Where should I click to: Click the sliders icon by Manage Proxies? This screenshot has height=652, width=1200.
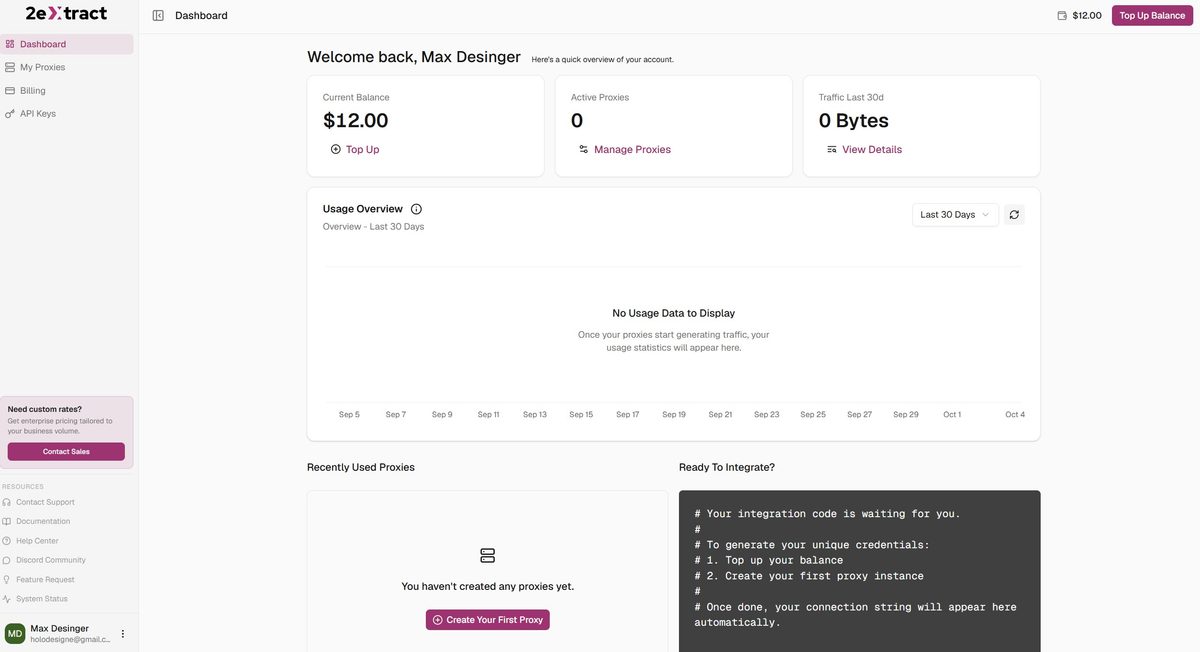coord(584,149)
